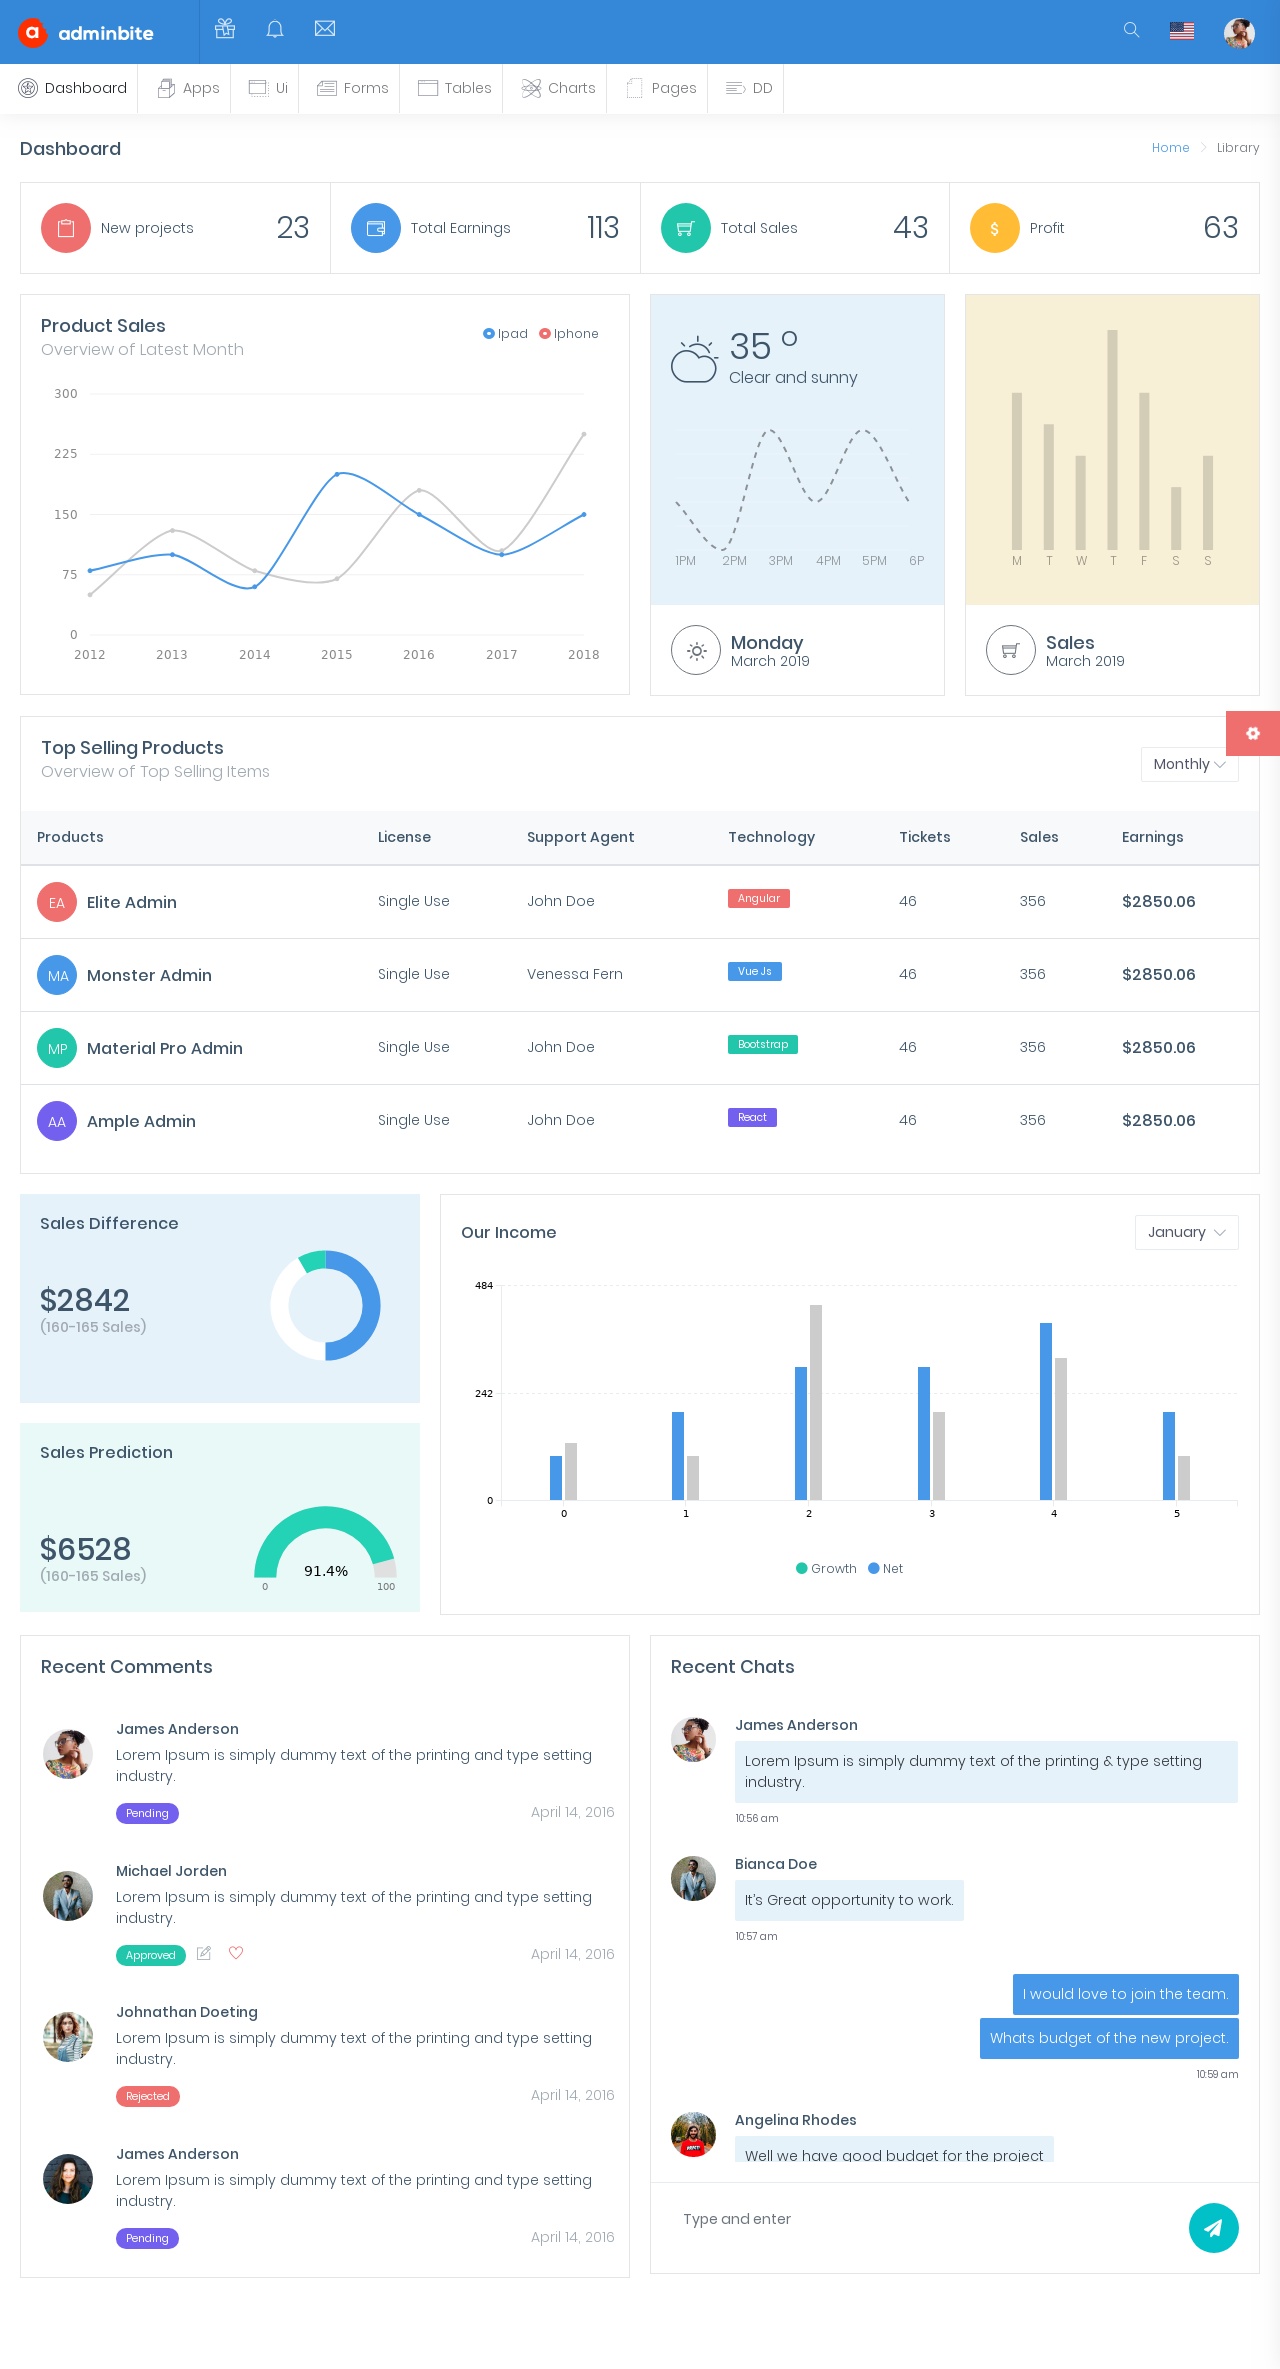Screen dimensions: 1280x2369
Task: Select Material Pro Admin product name
Action: [165, 1048]
